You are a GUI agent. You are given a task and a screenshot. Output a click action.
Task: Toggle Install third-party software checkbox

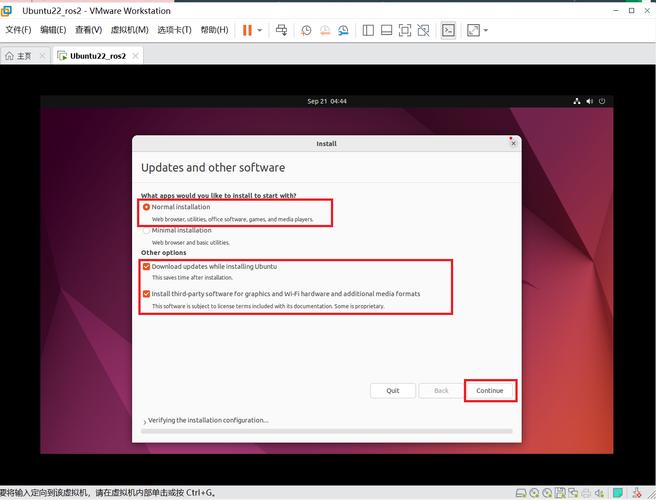146,294
